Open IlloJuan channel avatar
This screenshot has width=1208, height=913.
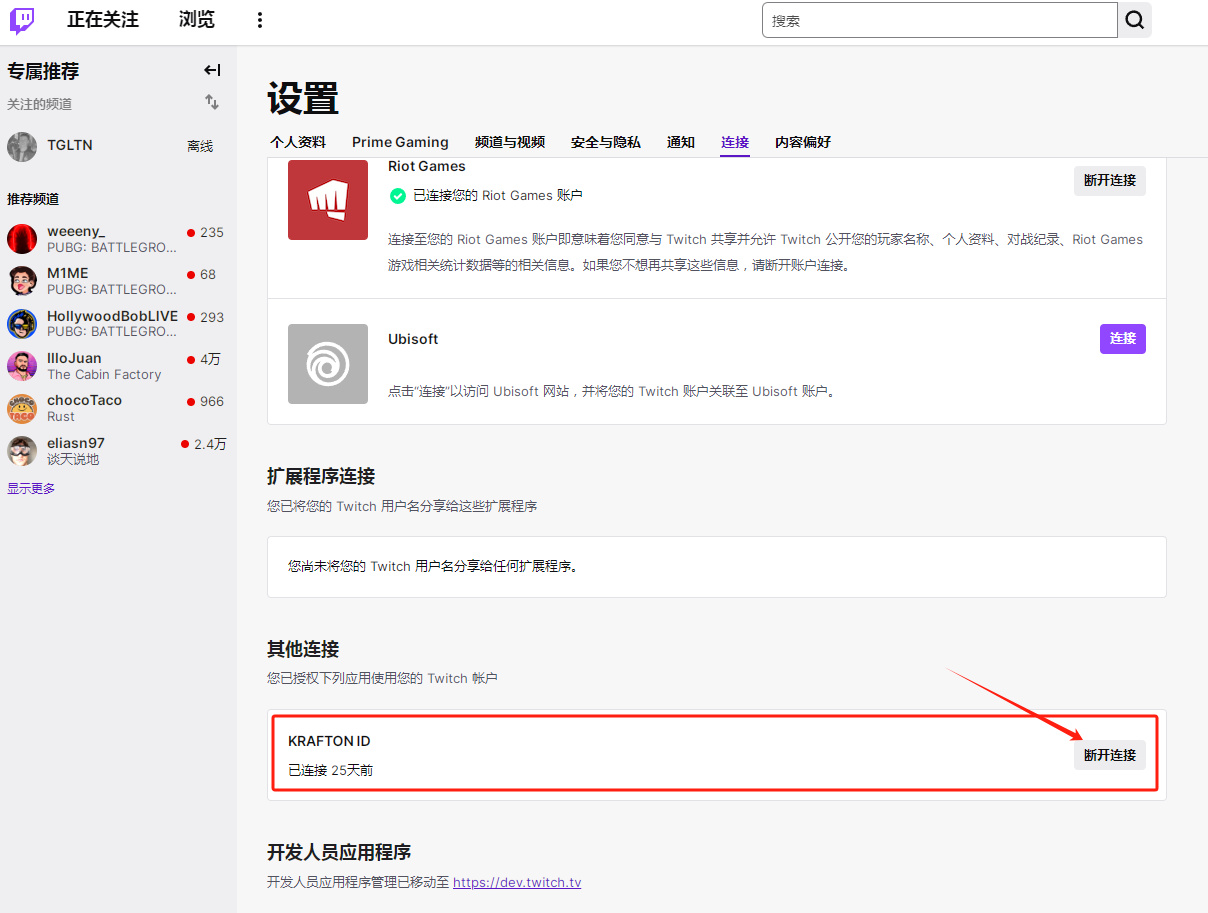[22, 366]
